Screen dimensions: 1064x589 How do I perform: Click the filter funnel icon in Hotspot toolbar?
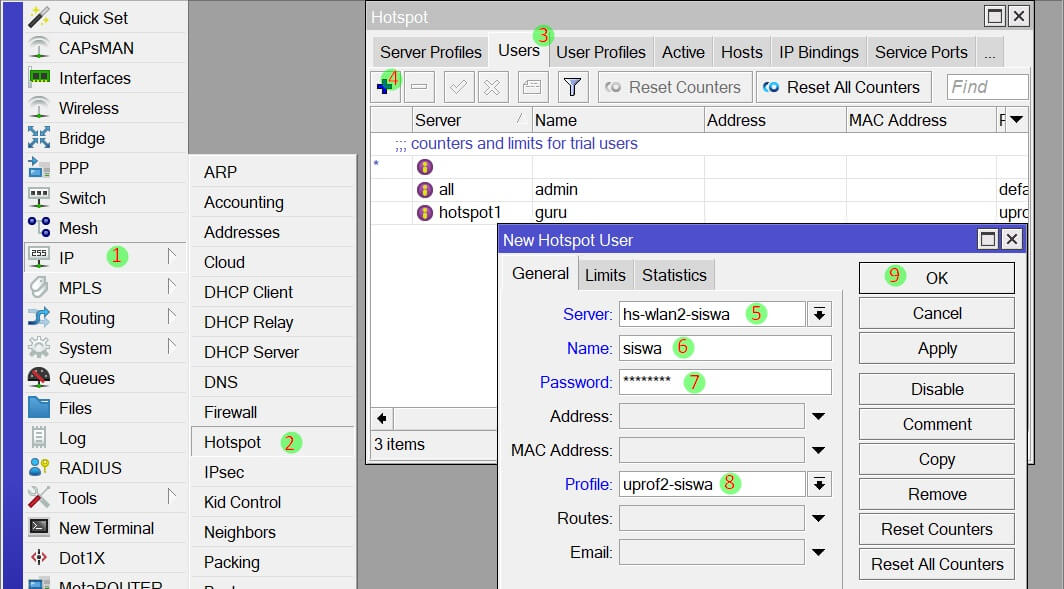coord(572,87)
